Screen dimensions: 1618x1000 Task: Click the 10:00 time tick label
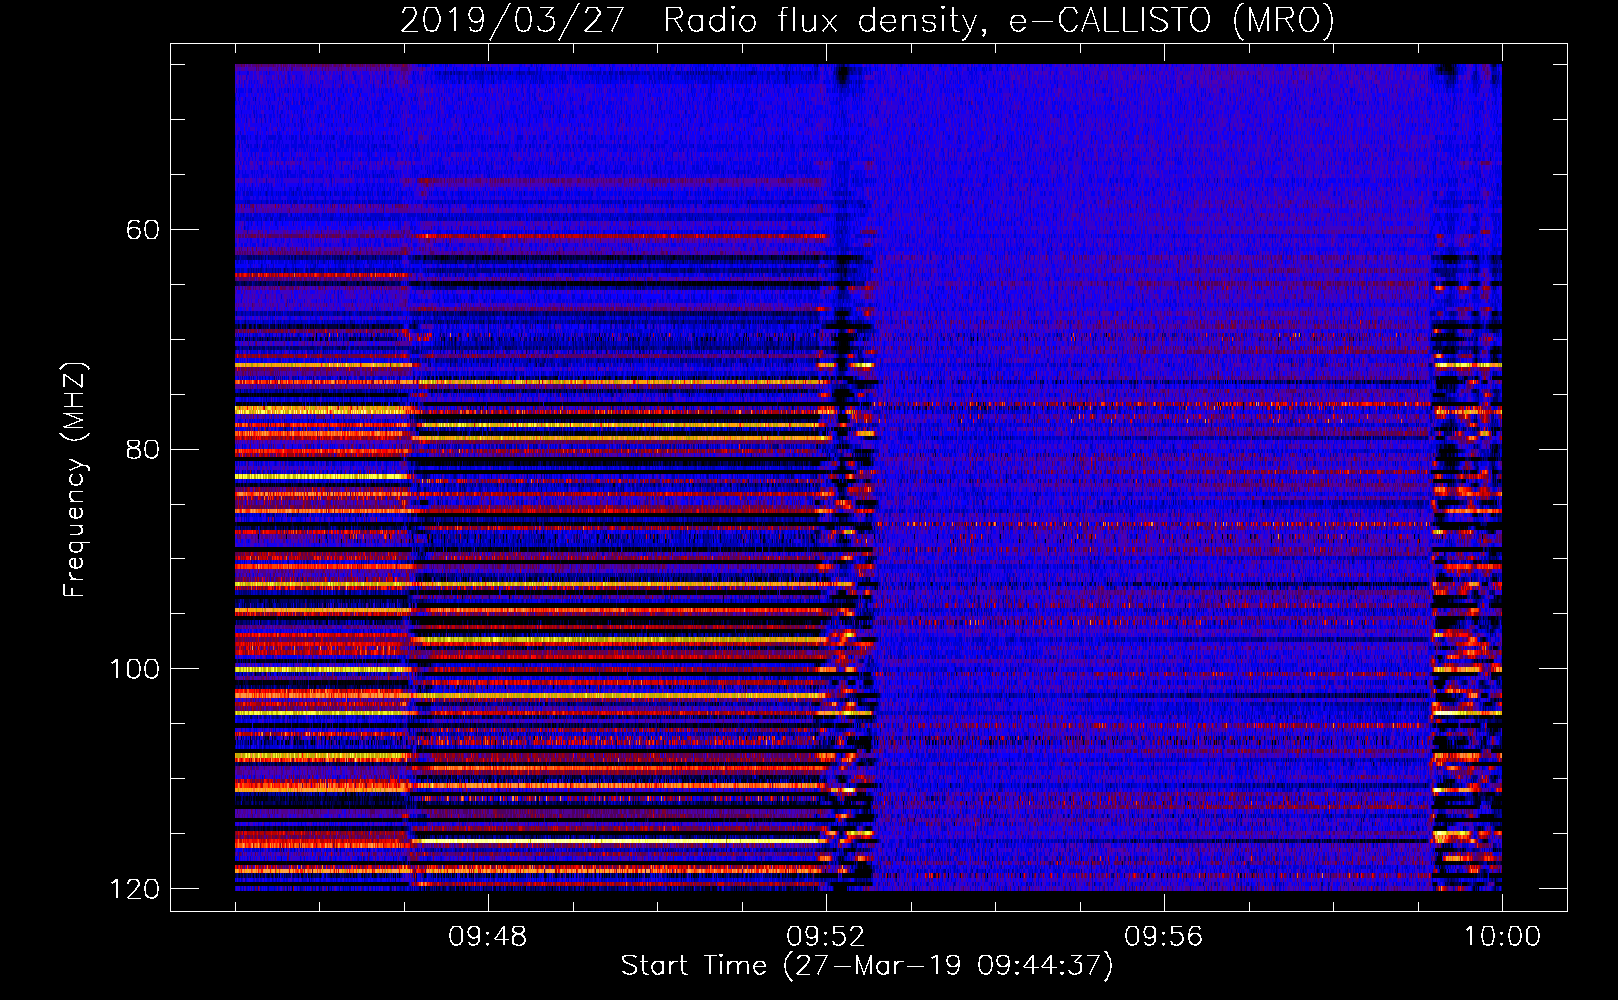click(x=1502, y=937)
